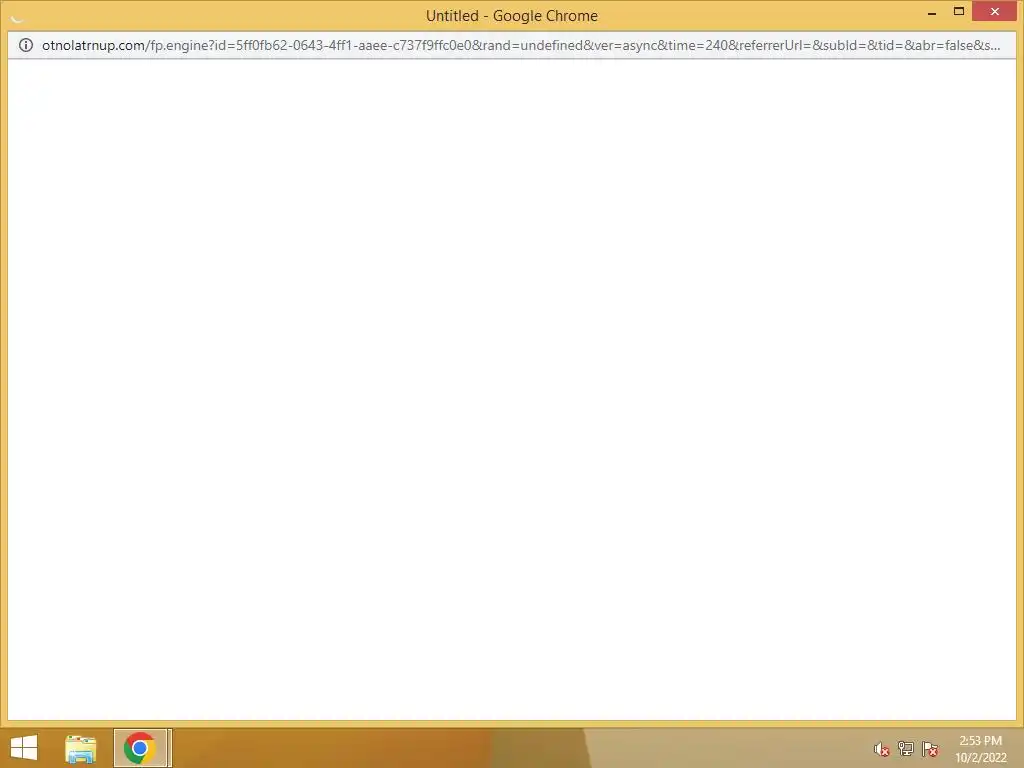The width and height of the screenshot is (1024, 768).
Task: Open the Action Center flag icon
Action: [930, 749]
